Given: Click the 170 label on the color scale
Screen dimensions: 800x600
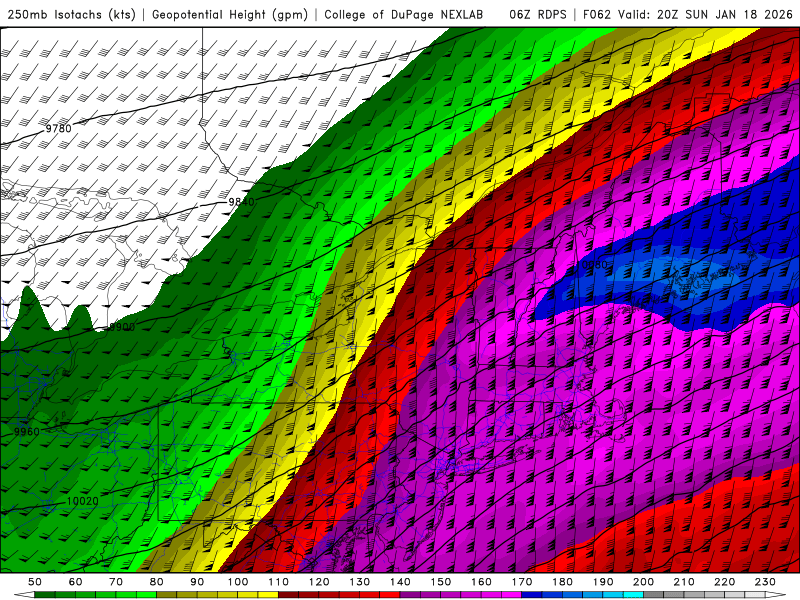Looking at the screenshot, I should click(x=522, y=582).
